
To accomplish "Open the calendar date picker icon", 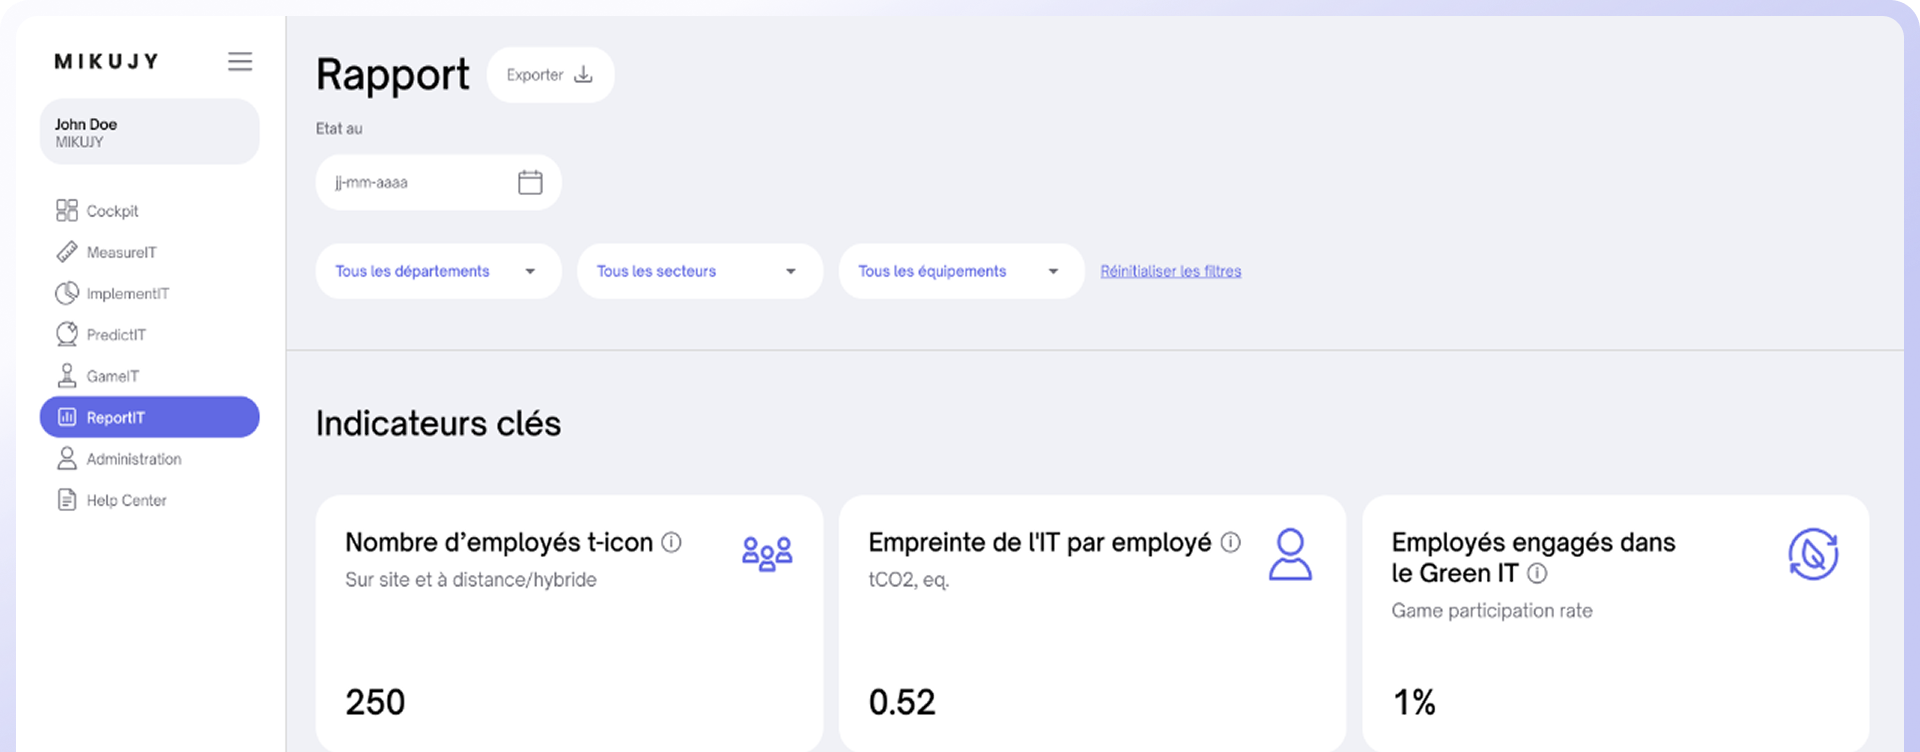I will click(x=530, y=182).
